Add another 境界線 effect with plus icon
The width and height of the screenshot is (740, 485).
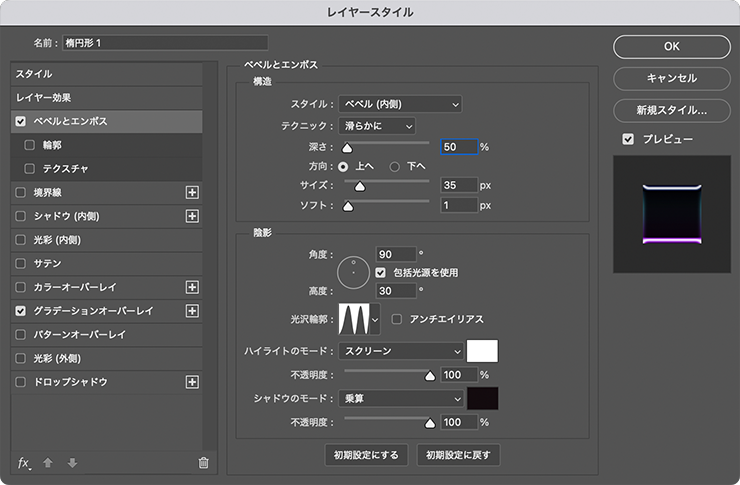[193, 192]
